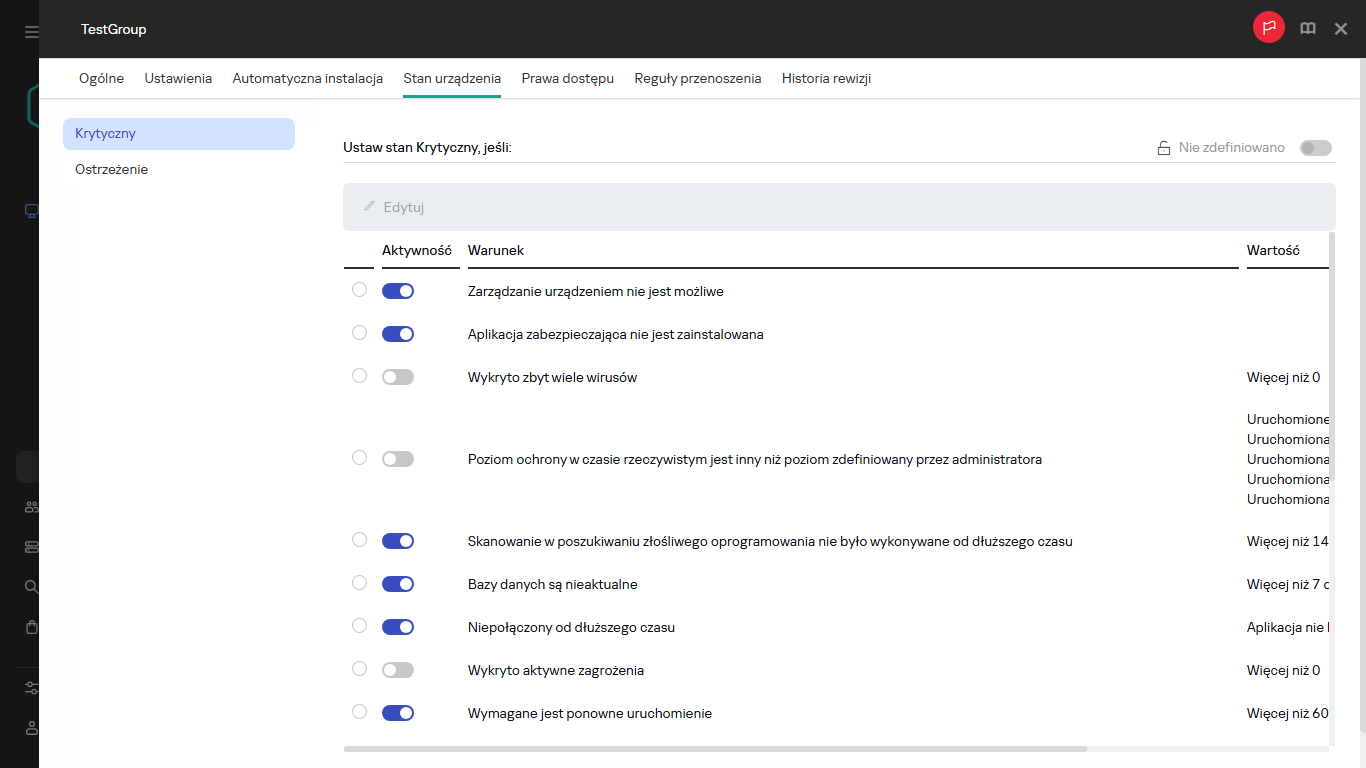Switch to the Prawa dostępu tab
Image resolution: width=1366 pixels, height=768 pixels.
tap(567, 78)
